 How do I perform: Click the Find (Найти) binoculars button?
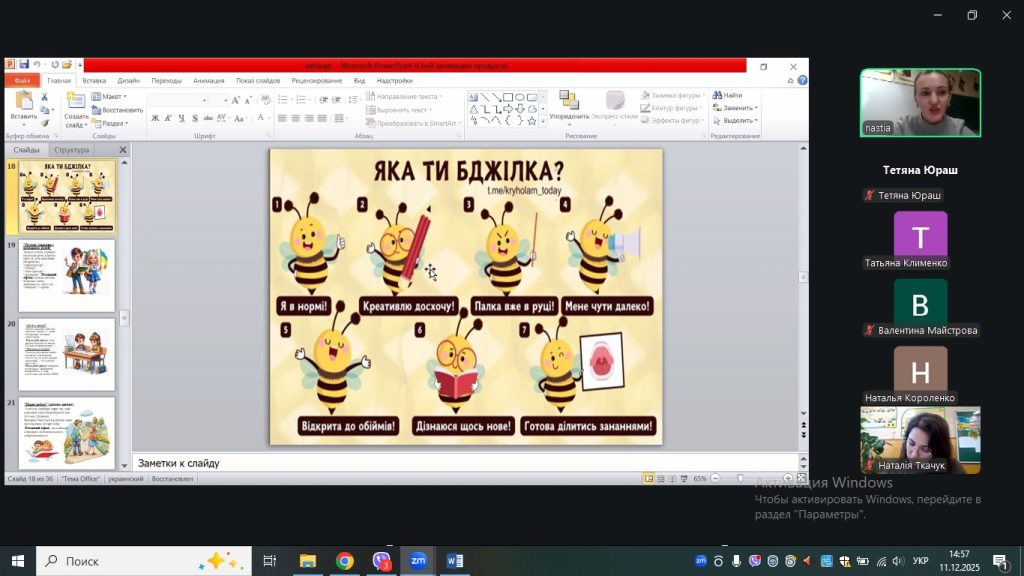point(728,96)
